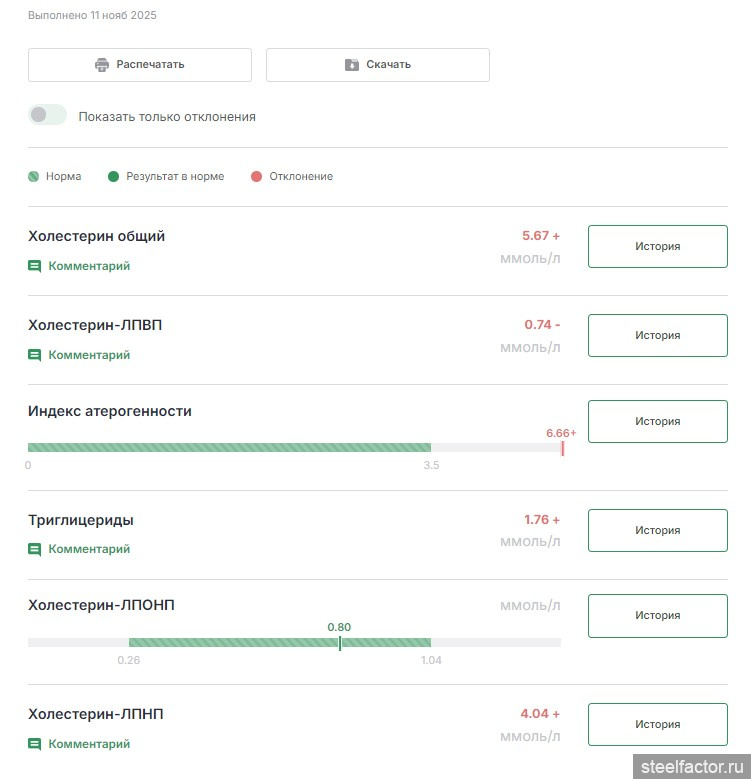The height and width of the screenshot is (779, 751).
Task: Open Комментарий link under Холестерин общий
Action: 89,266
